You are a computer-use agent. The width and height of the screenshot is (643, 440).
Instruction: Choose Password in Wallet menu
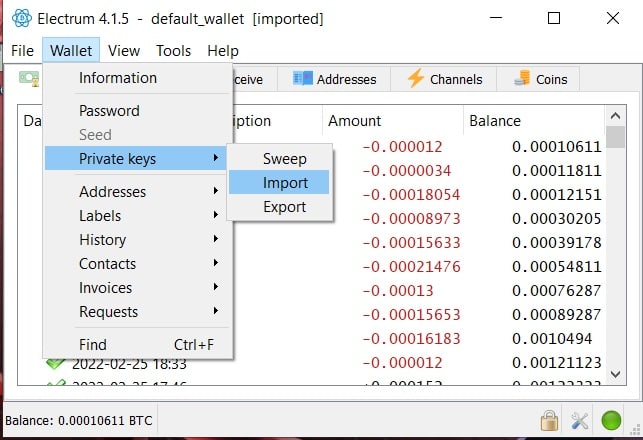pos(138,111)
